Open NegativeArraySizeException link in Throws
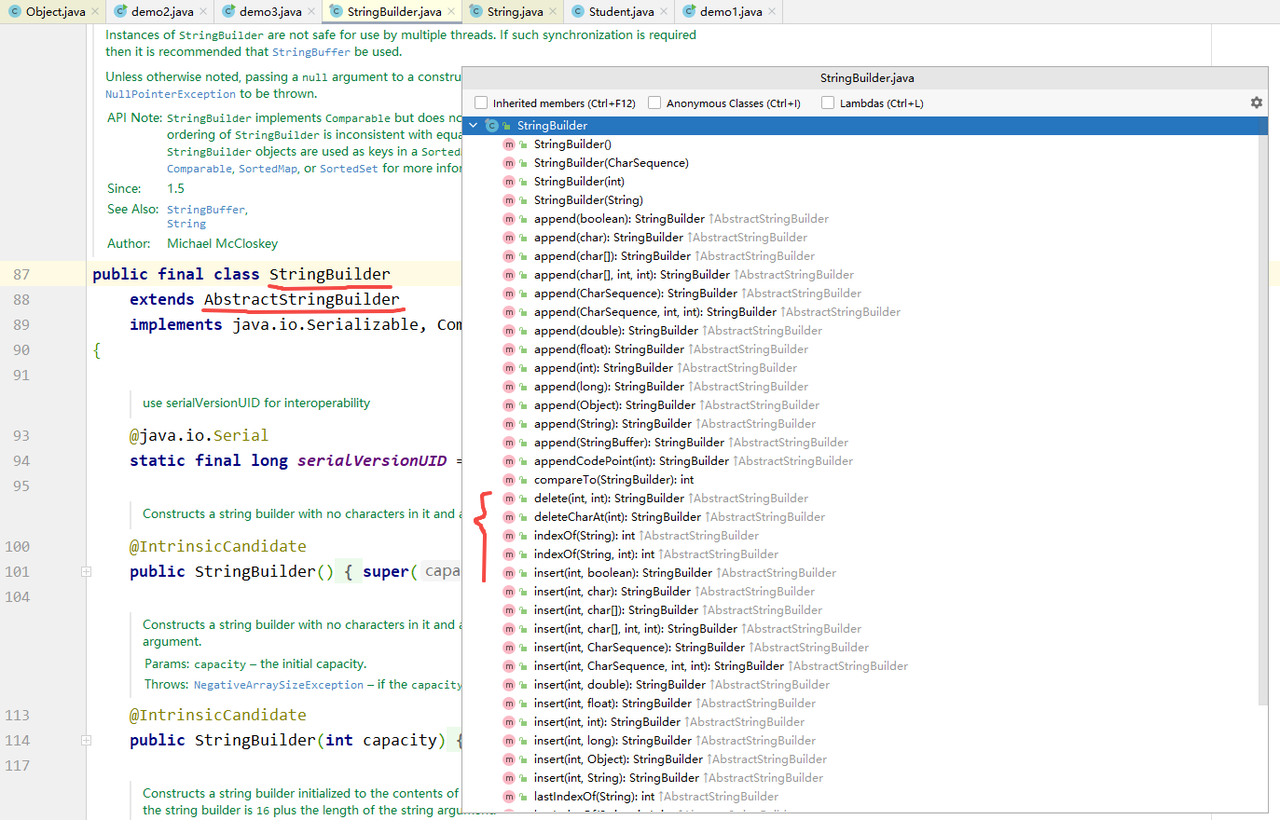1280x820 pixels. pyautogui.click(x=279, y=685)
